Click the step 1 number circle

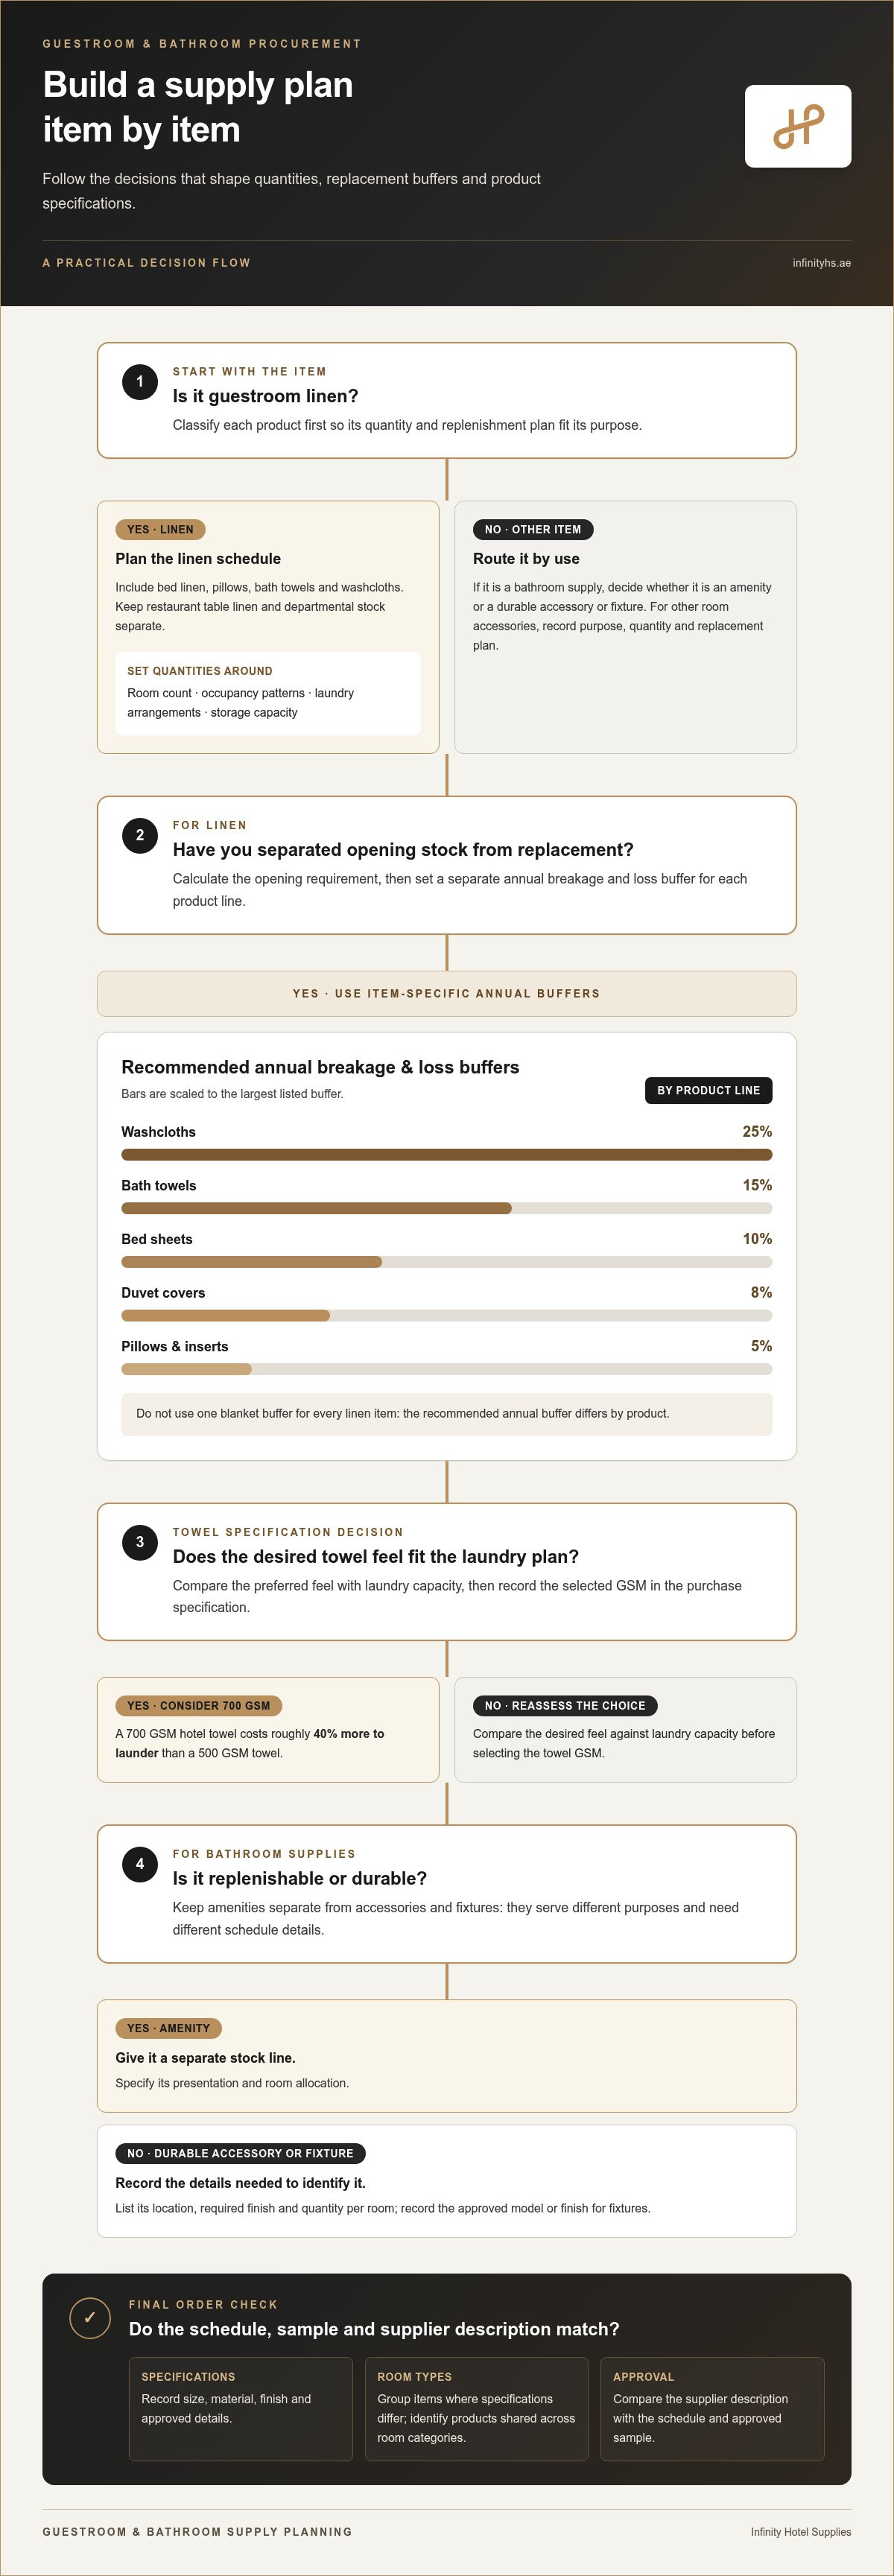tap(140, 381)
